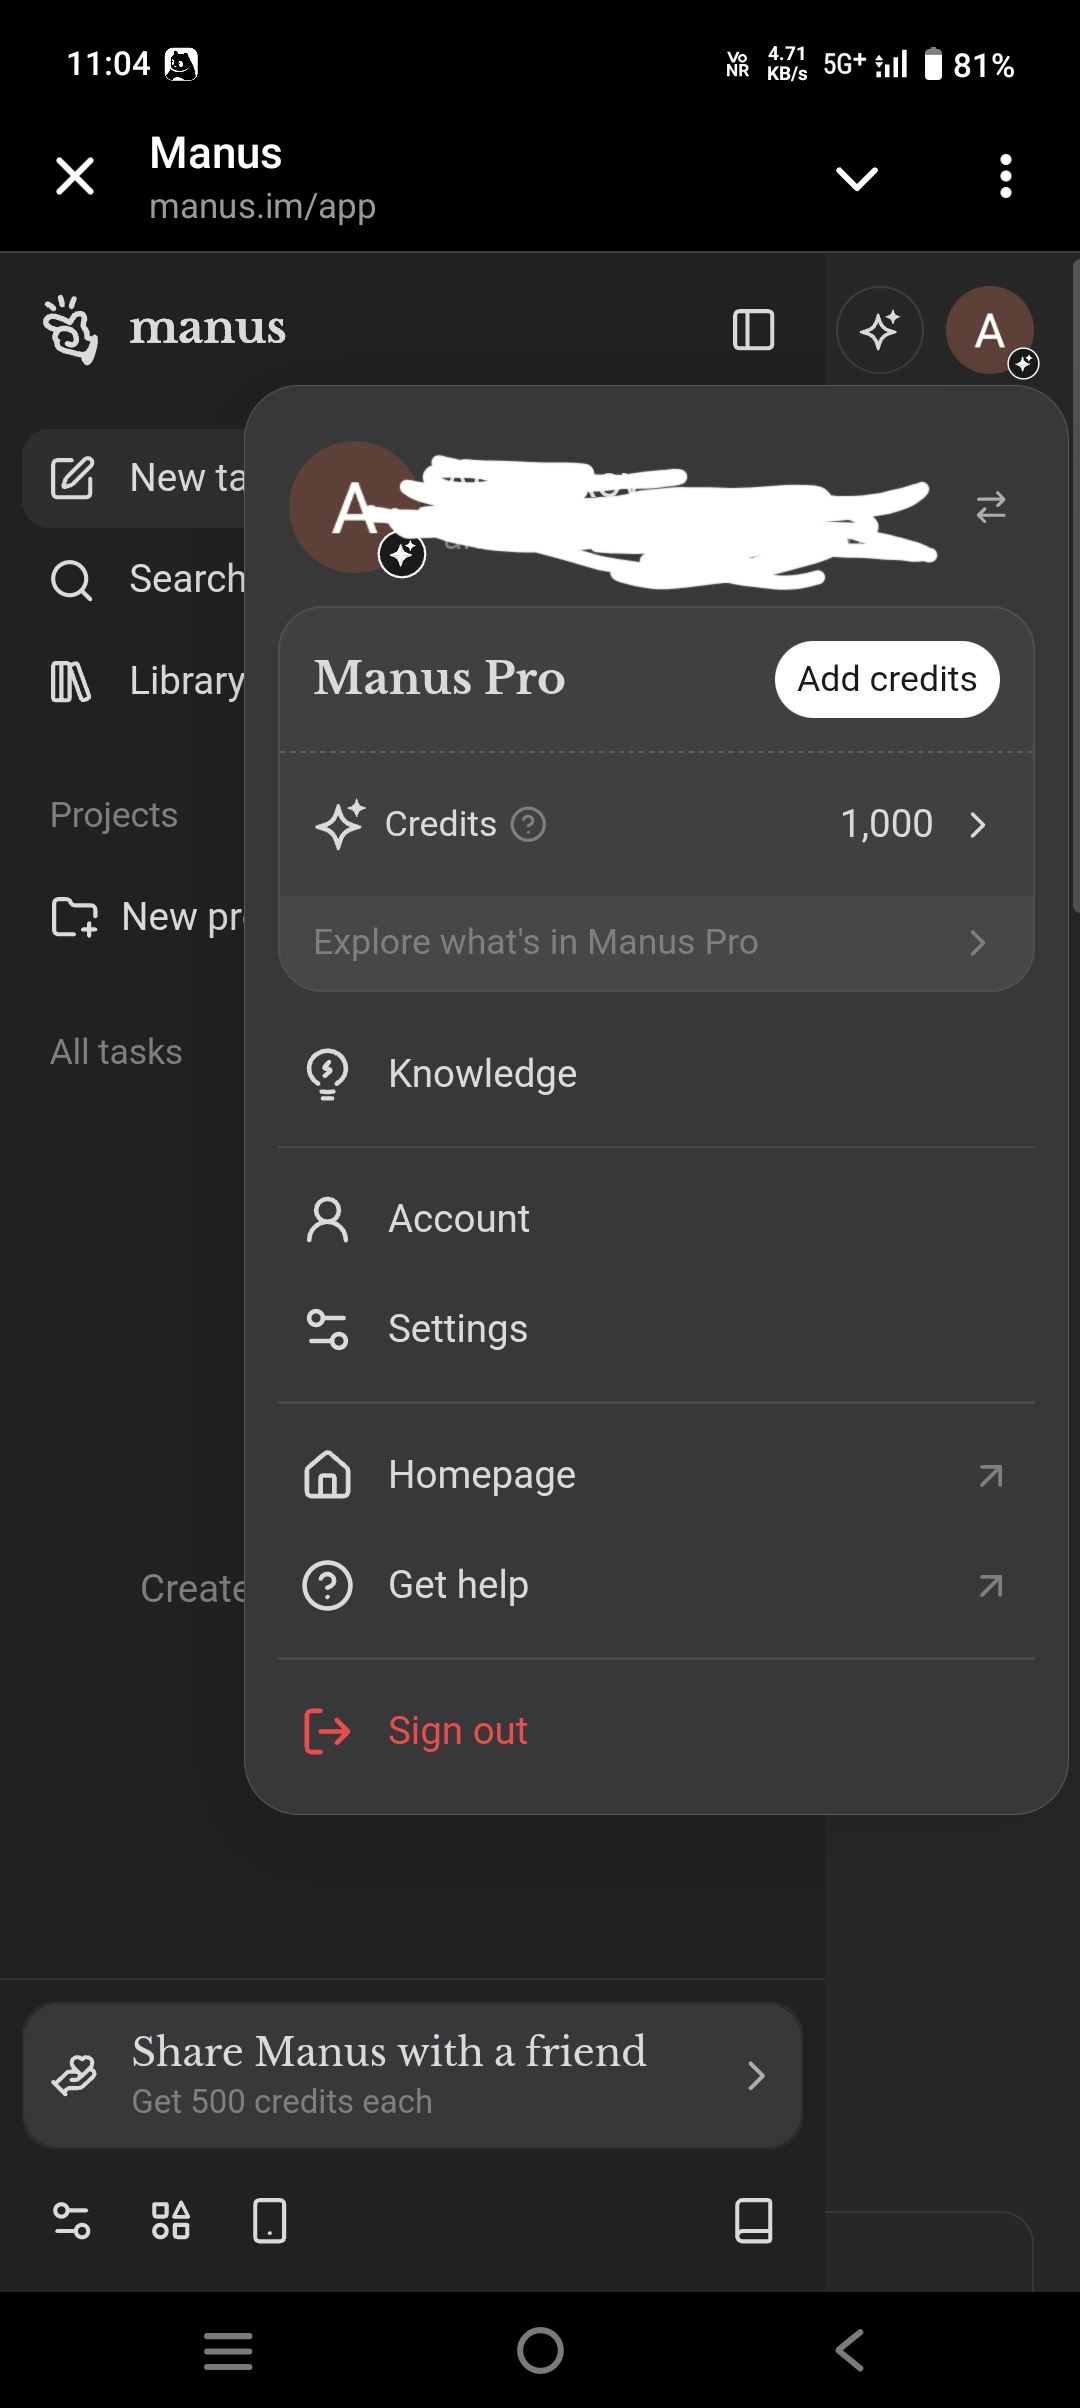Switch account using the swap arrows icon
1080x2408 pixels.
990,508
